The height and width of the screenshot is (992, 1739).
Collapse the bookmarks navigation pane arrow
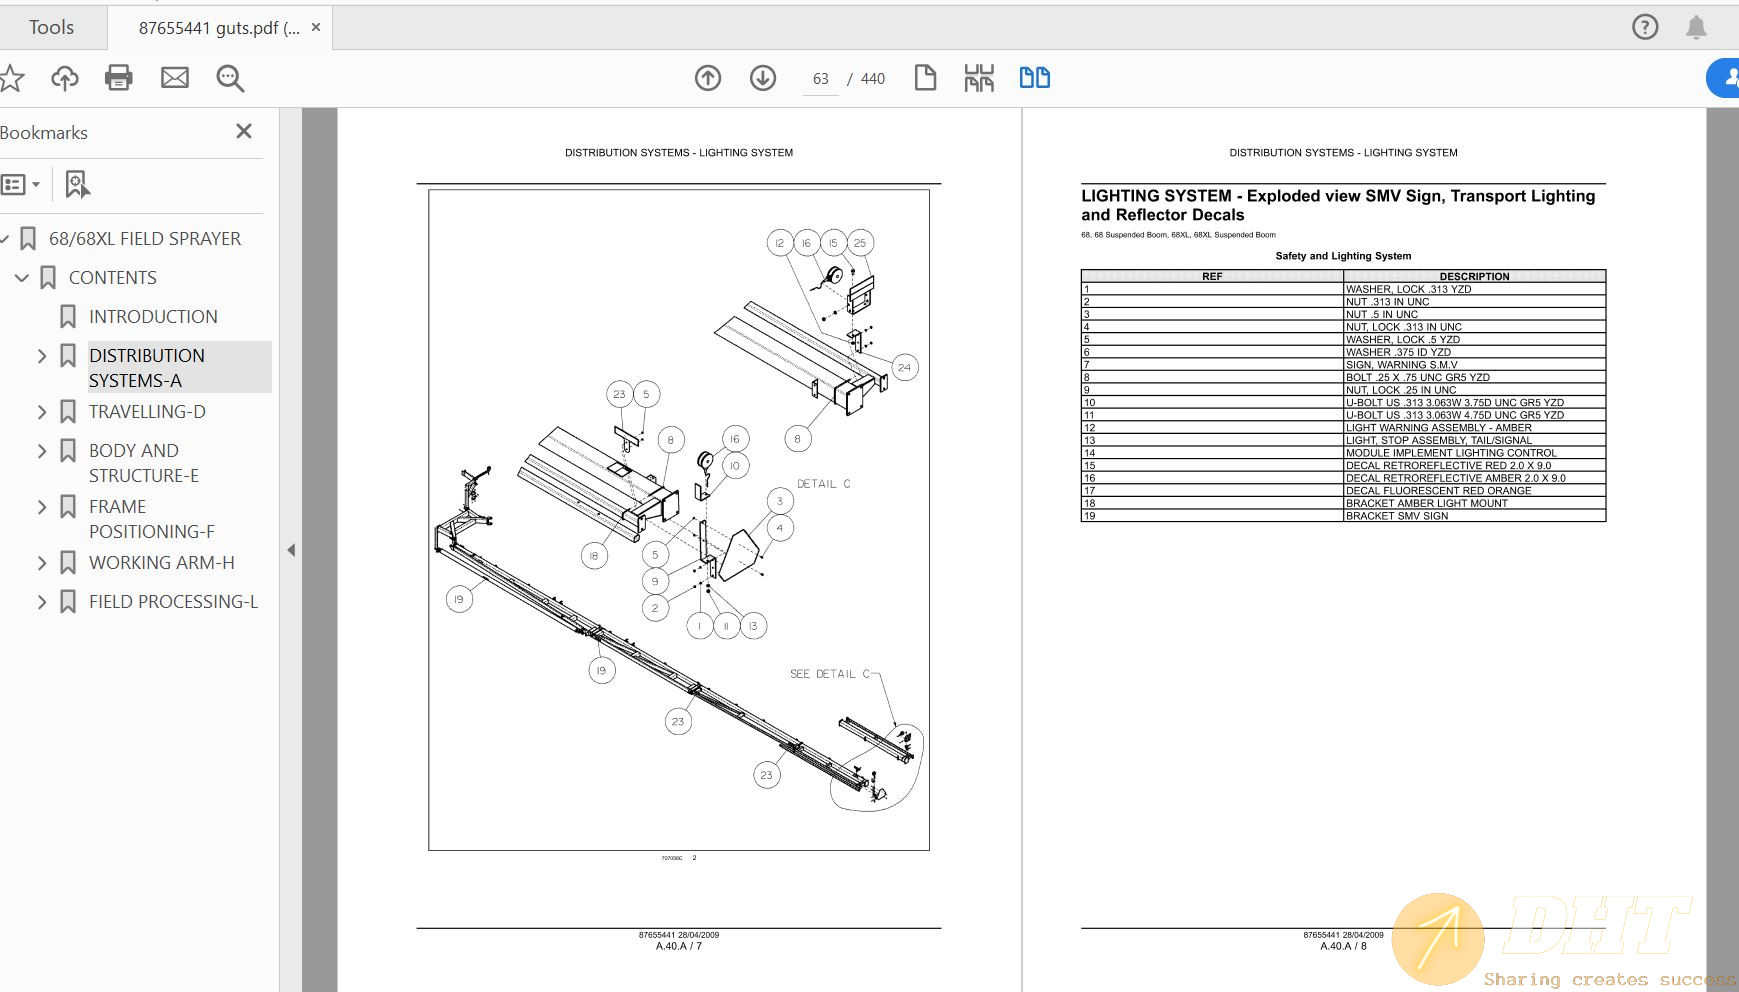click(x=291, y=550)
